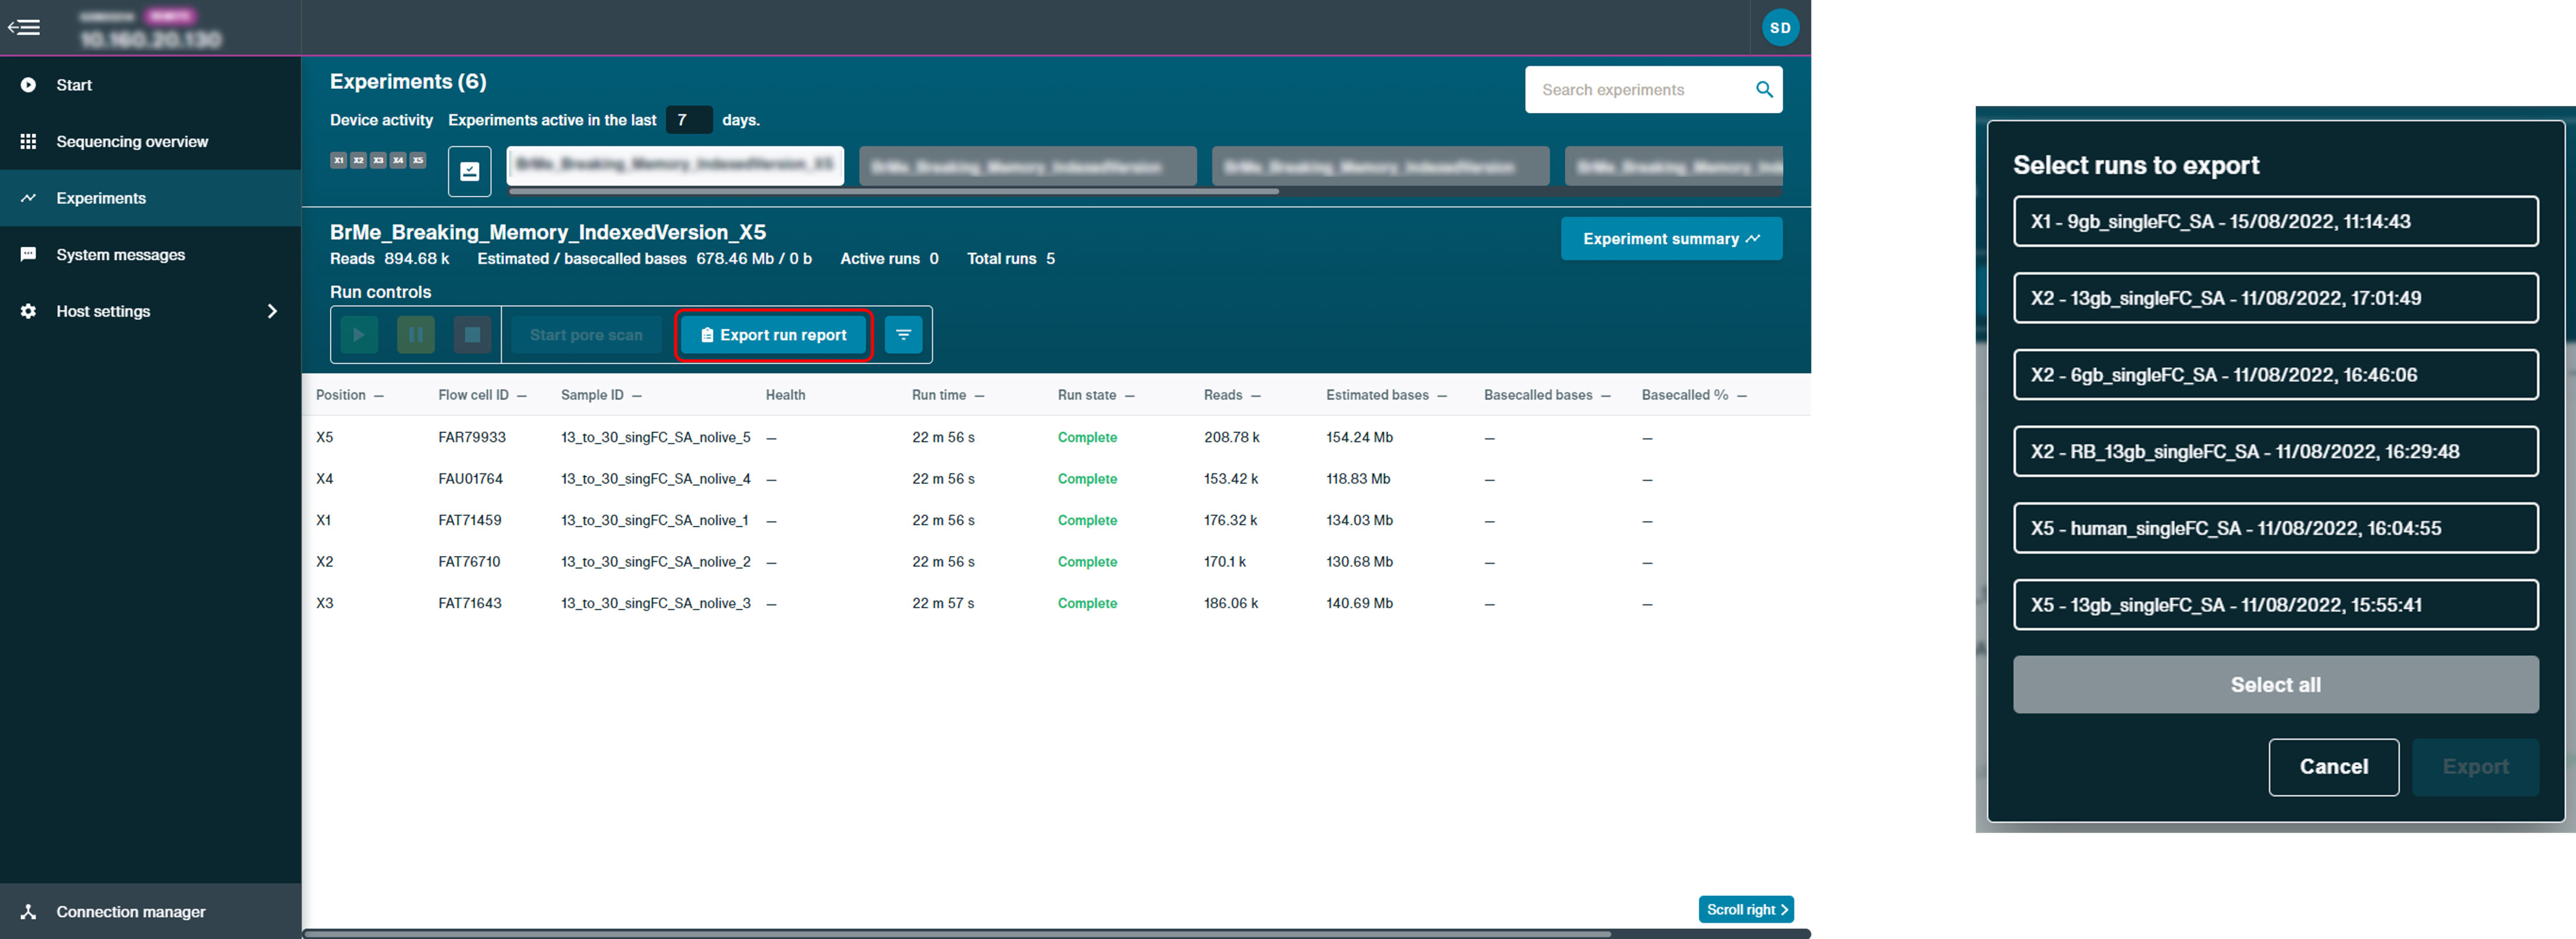Screen dimensions: 2576x939
Task: Select the first blurred experiment tab
Action: (x=675, y=165)
